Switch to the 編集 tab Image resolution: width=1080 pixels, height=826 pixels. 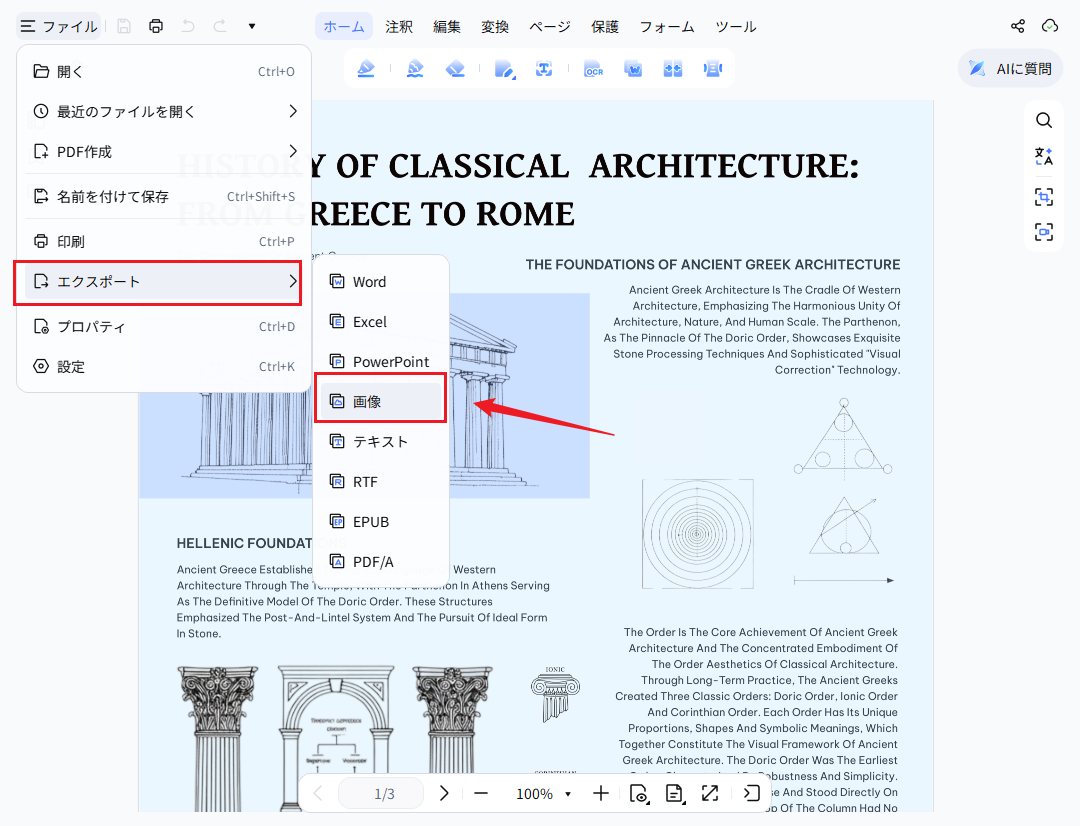tap(447, 26)
